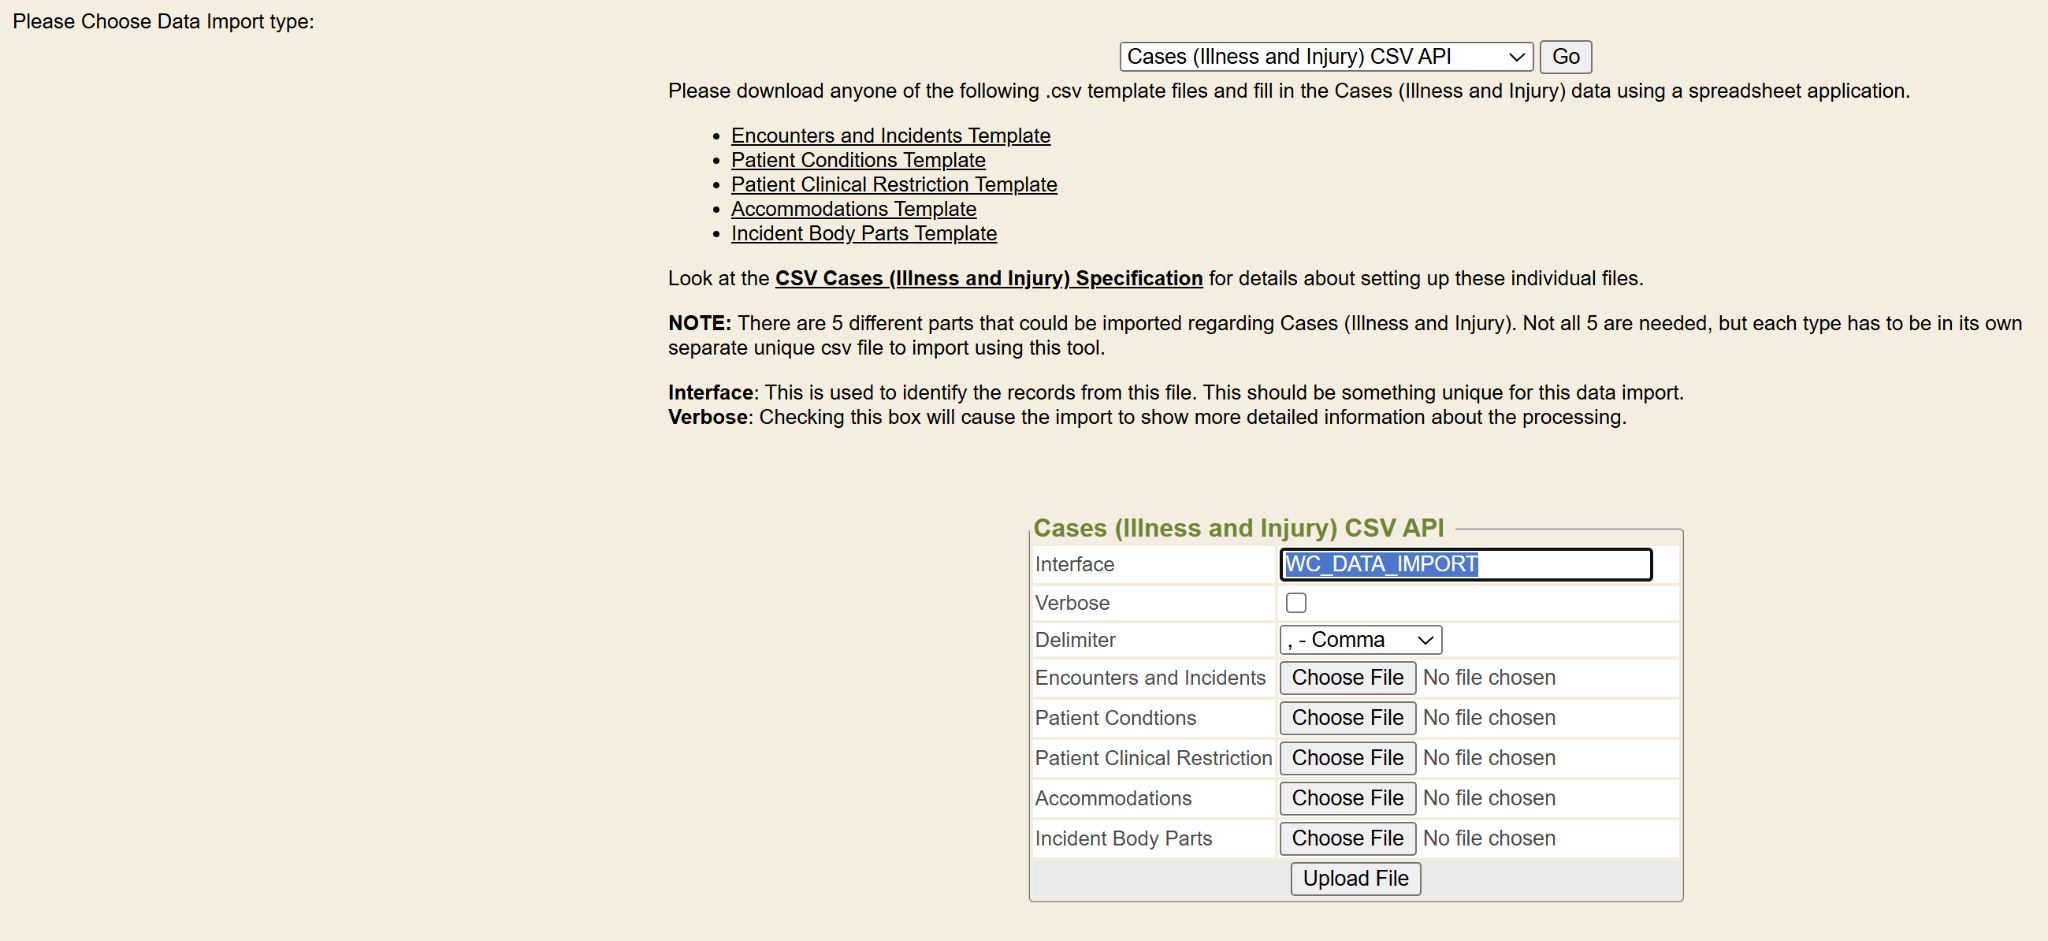Screen dimensions: 2048x941
Task: Click "No file chosen" beside Accommodations
Action: (1489, 798)
